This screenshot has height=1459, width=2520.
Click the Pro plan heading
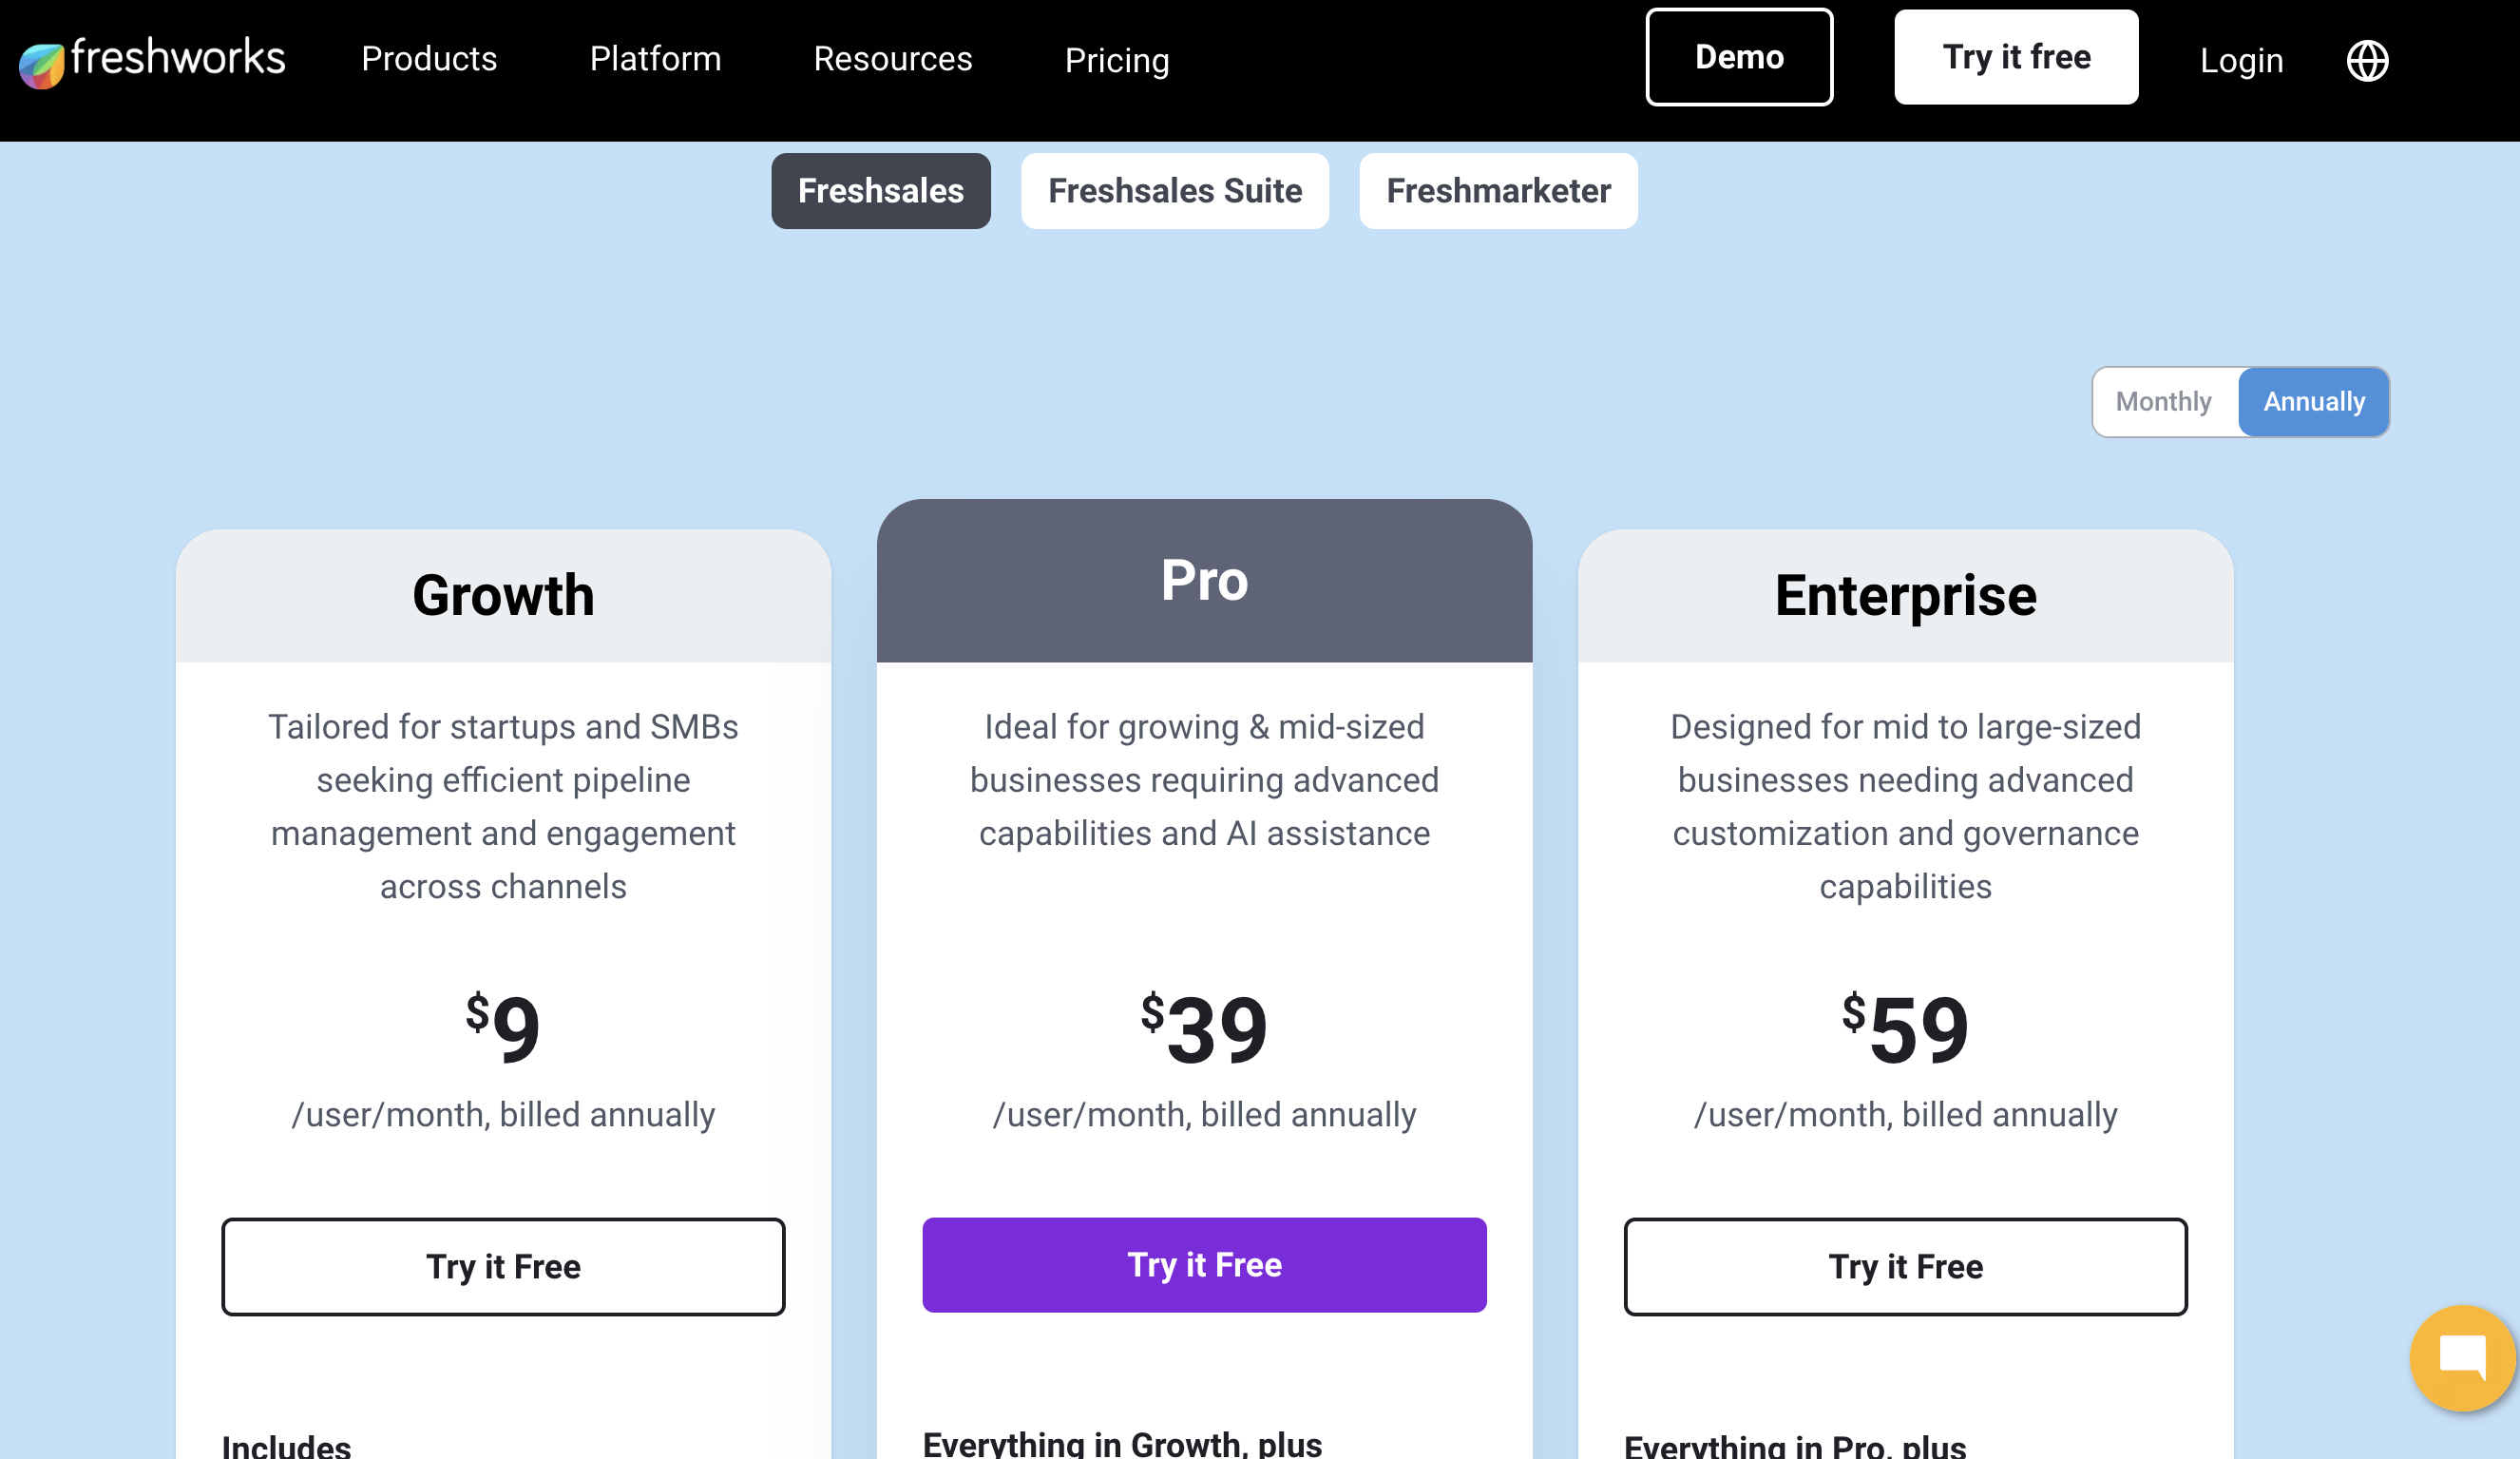tap(1204, 580)
